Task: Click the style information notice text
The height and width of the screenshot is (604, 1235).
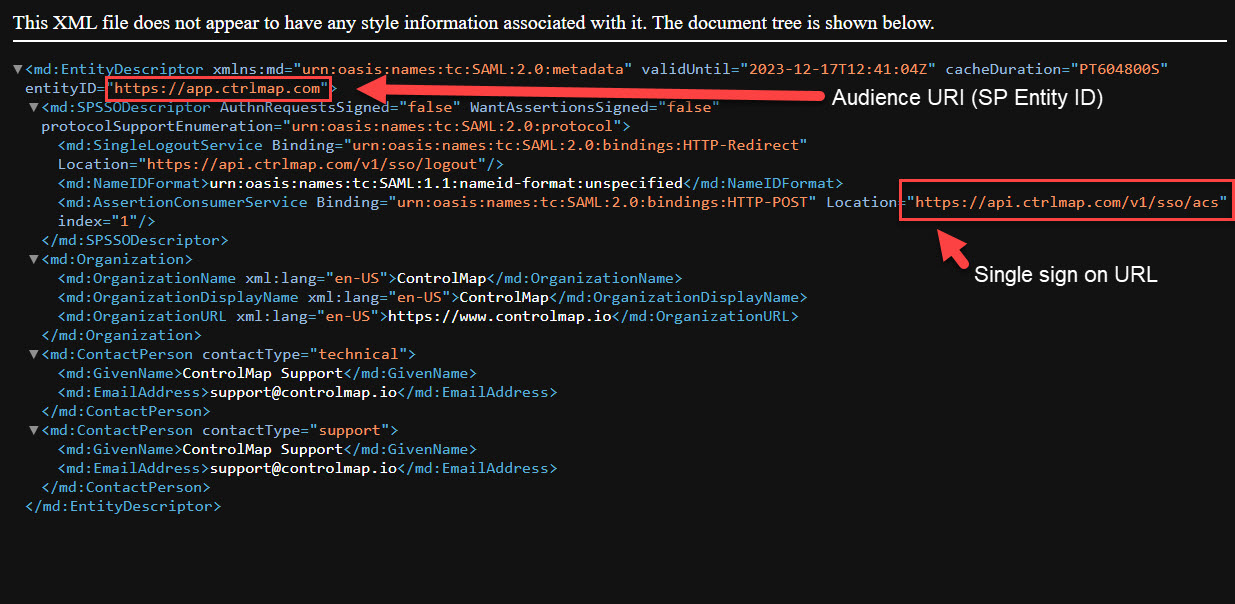Action: (474, 22)
